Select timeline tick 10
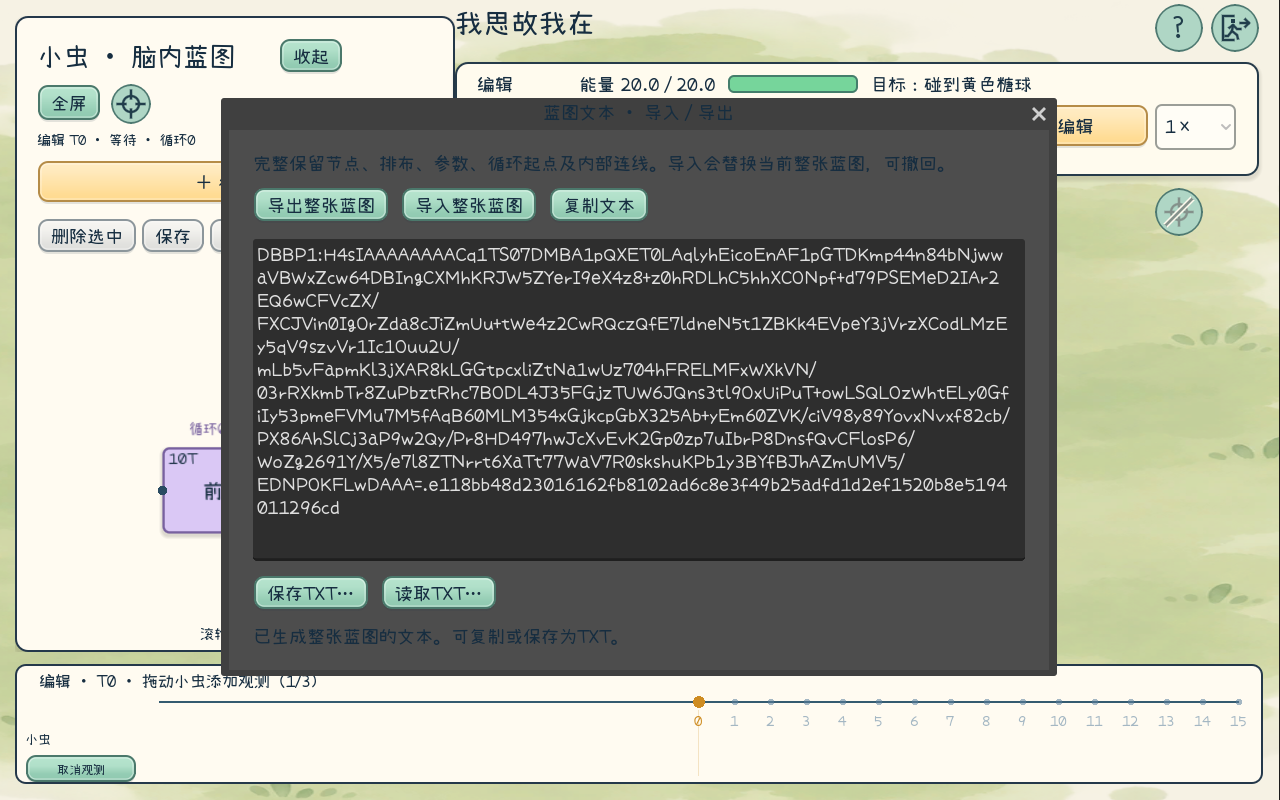1280x800 pixels. 1058,702
